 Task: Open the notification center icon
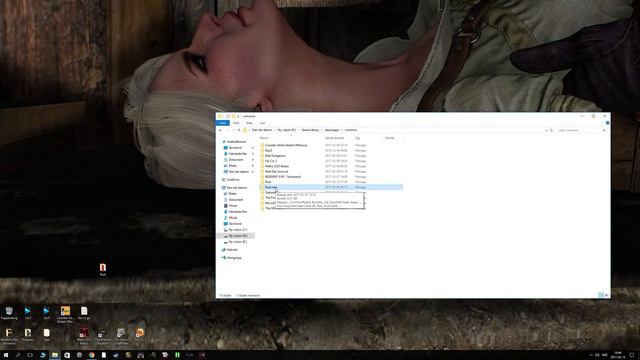[631, 355]
